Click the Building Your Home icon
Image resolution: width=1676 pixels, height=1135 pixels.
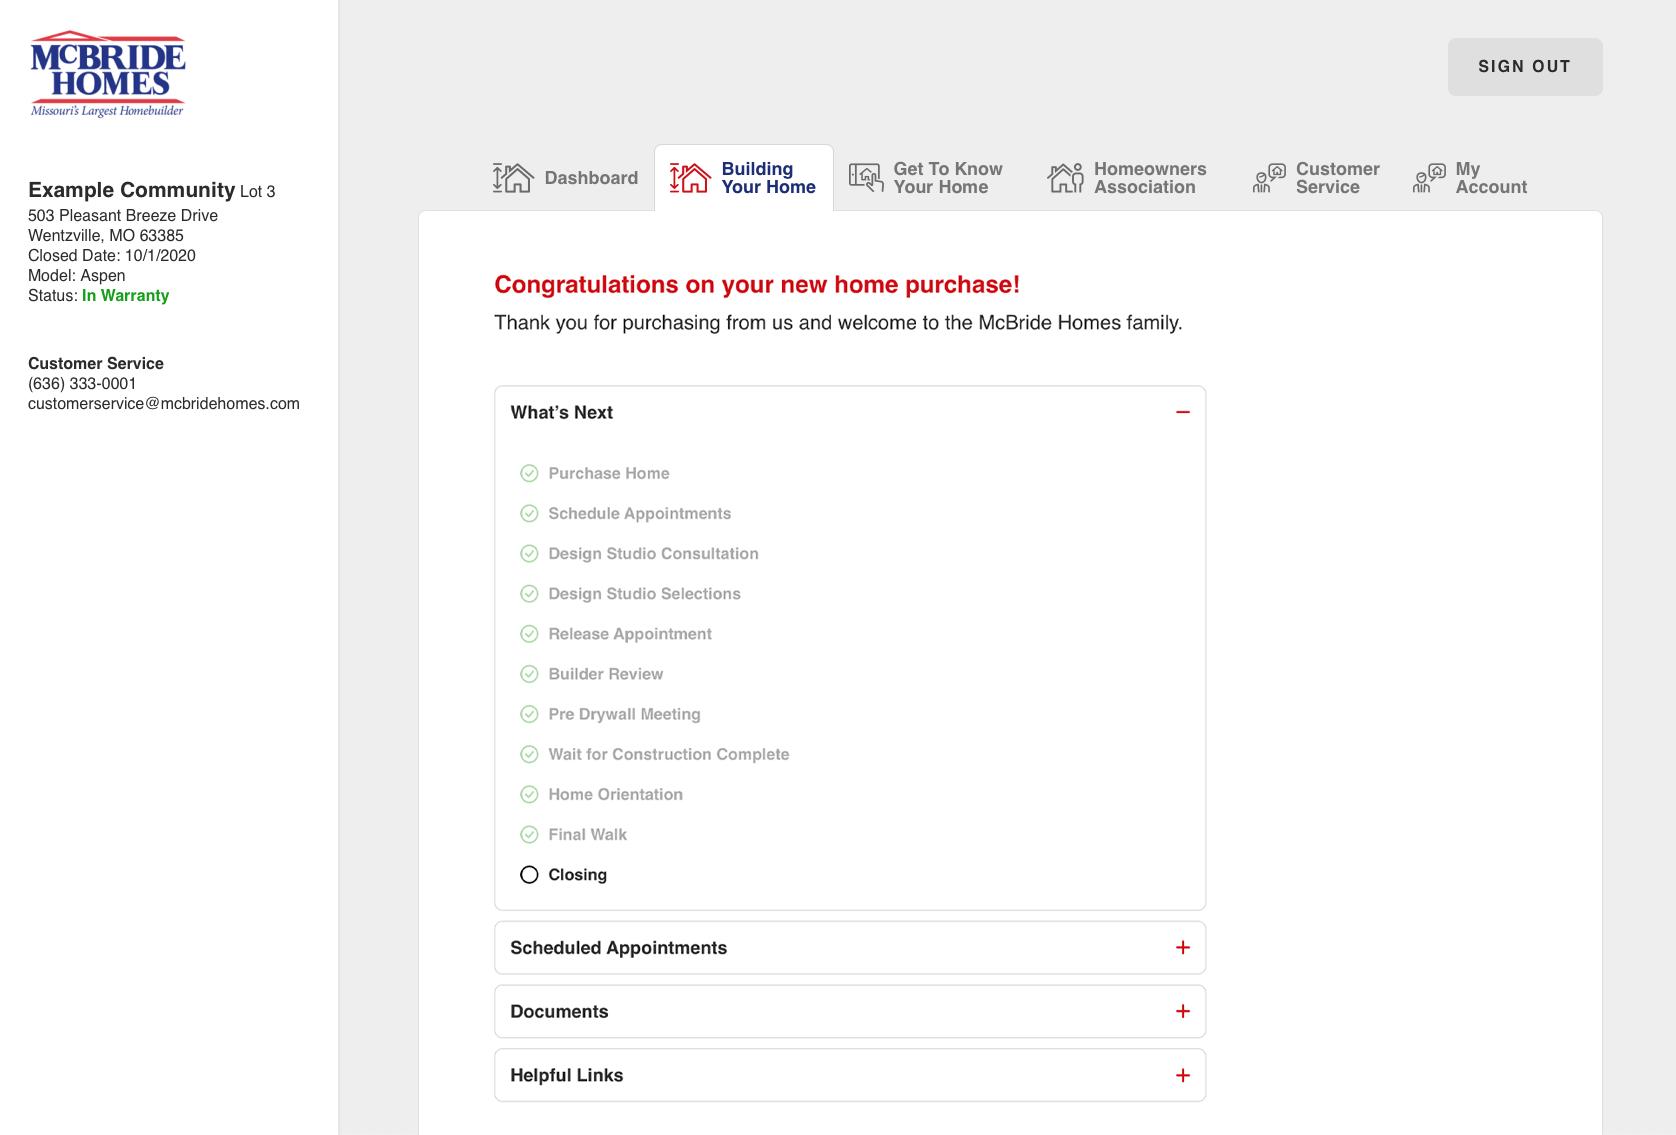pyautogui.click(x=690, y=178)
